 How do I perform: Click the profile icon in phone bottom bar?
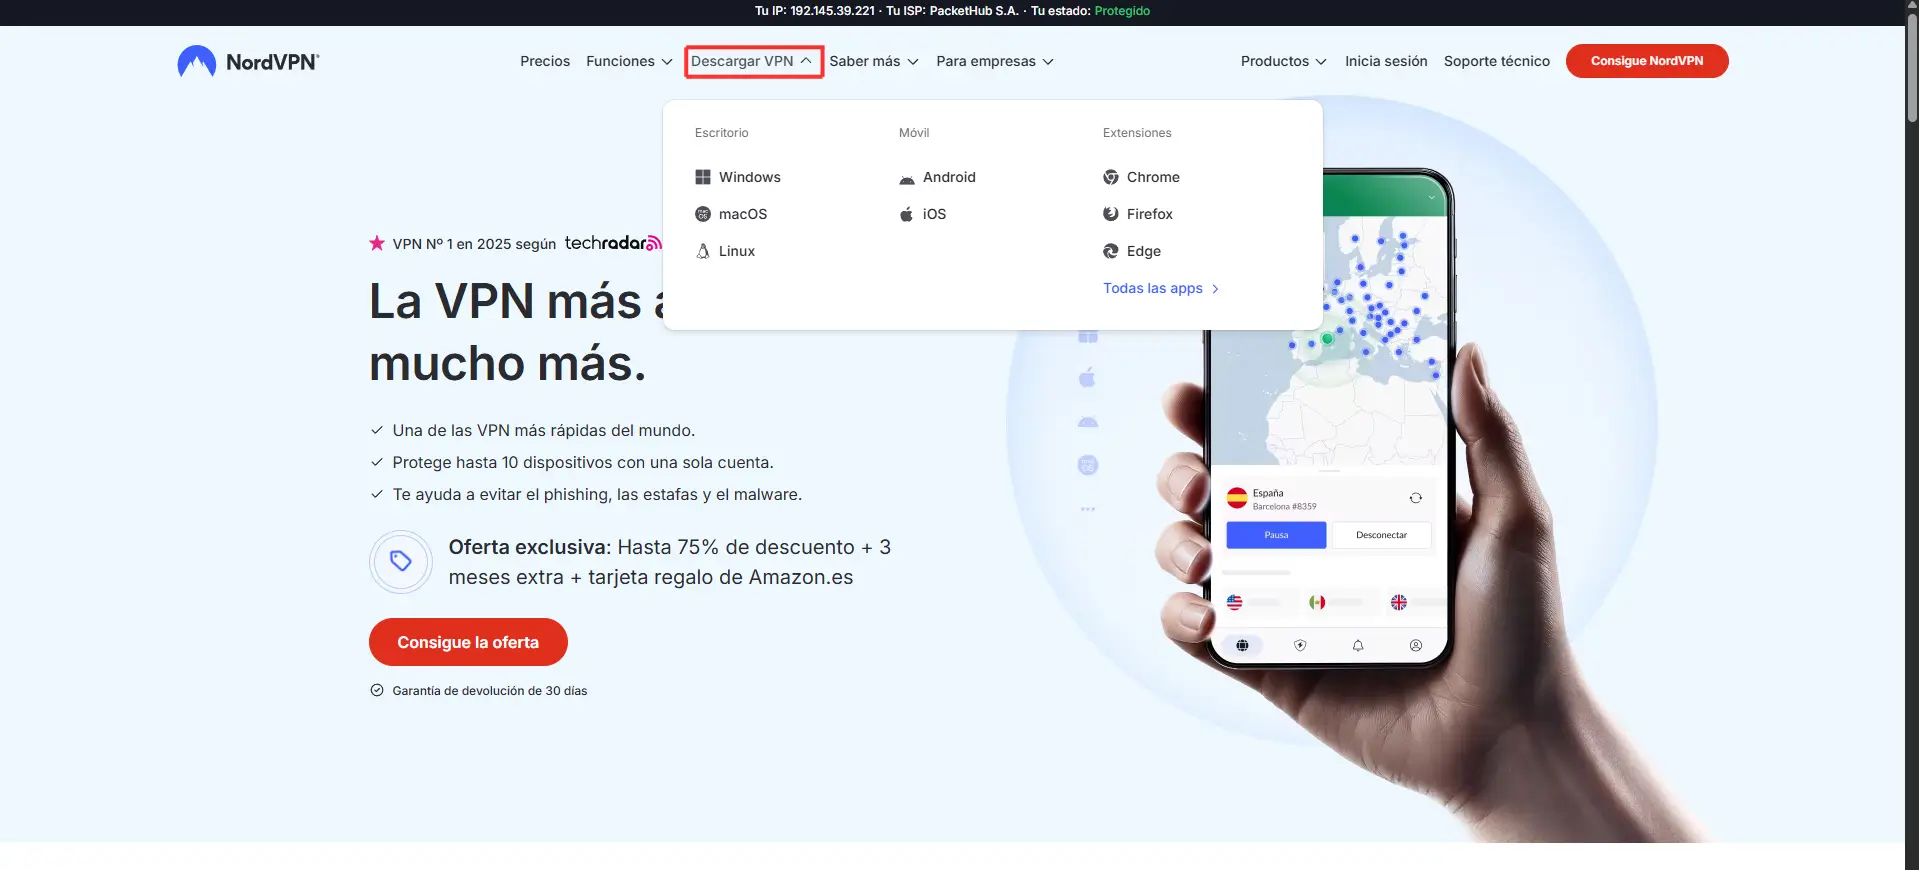point(1416,645)
